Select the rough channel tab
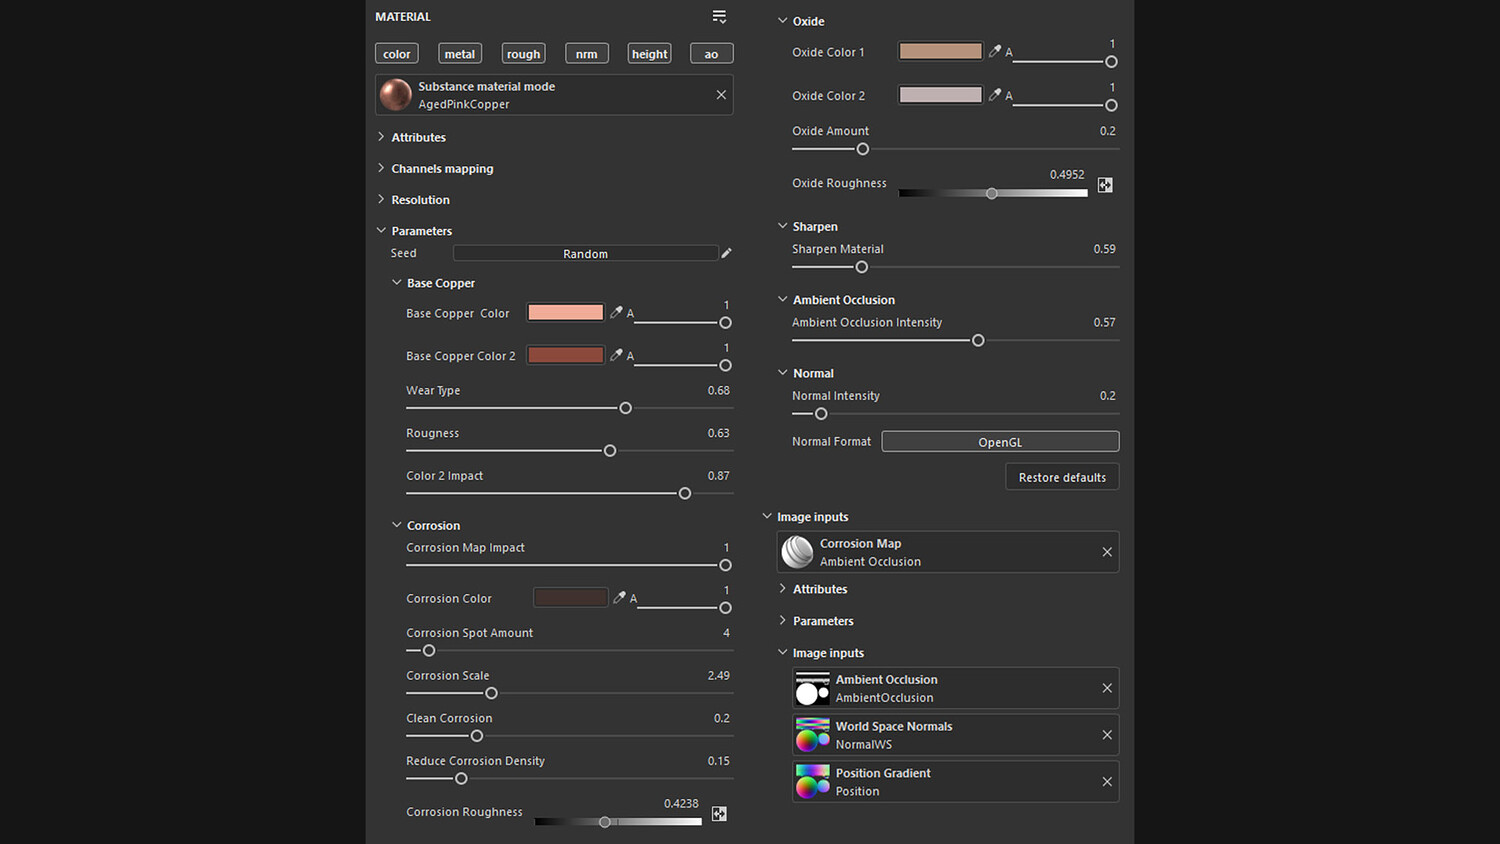The height and width of the screenshot is (844, 1500). tap(523, 54)
